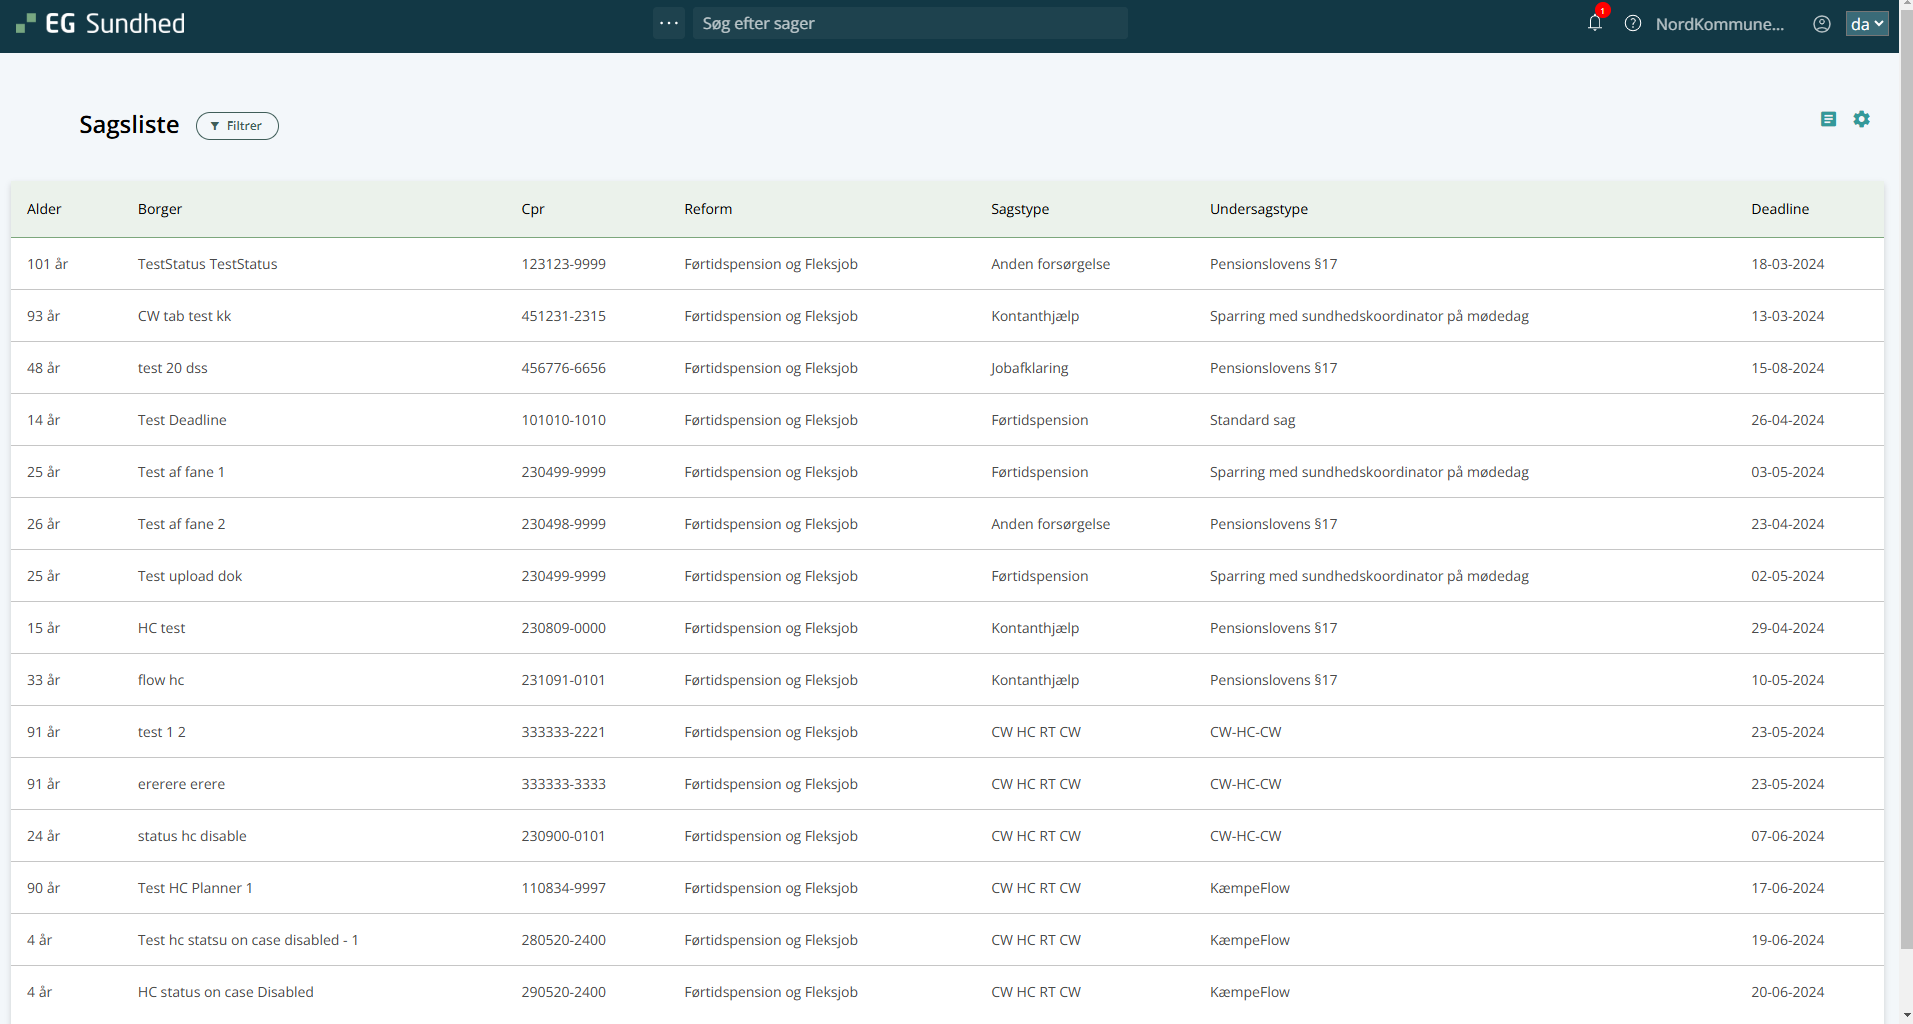The image size is (1913, 1024).
Task: Select deadline 15-08-2024
Action: coord(1788,368)
